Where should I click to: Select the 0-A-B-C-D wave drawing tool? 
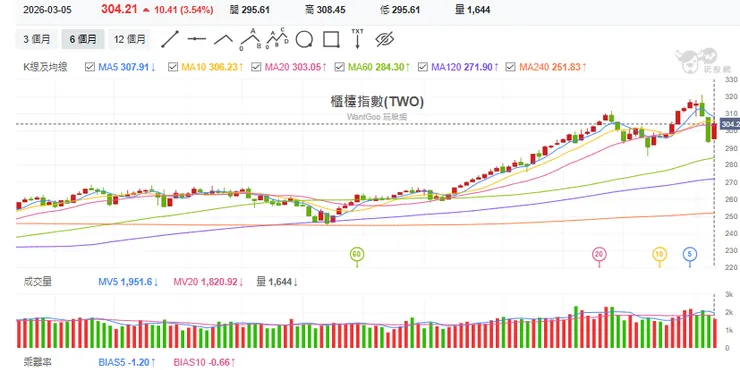point(278,39)
